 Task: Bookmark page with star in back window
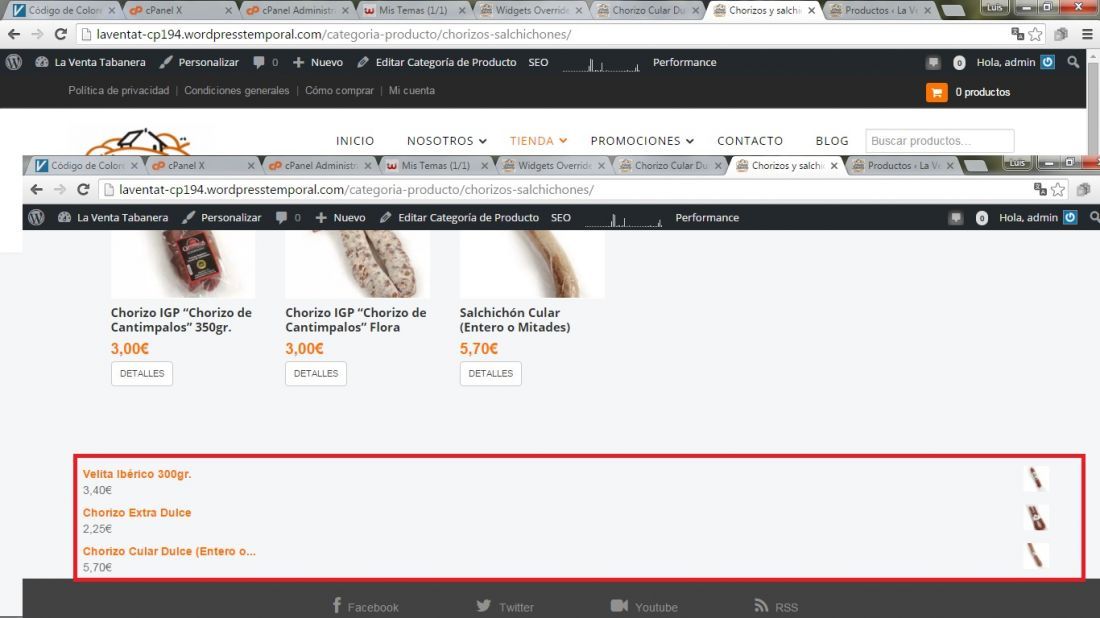click(x=1035, y=34)
